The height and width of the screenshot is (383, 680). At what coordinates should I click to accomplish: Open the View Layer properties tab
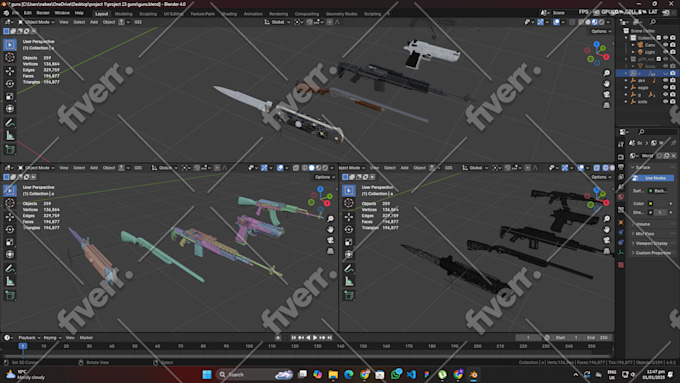coord(621,177)
